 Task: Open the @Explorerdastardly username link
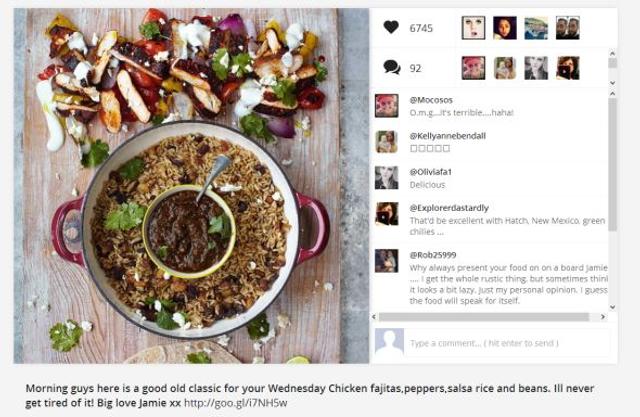[449, 208]
